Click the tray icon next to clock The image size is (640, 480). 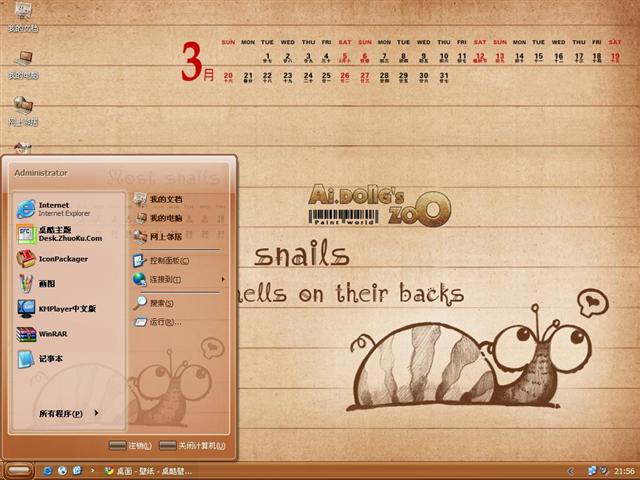(604, 471)
